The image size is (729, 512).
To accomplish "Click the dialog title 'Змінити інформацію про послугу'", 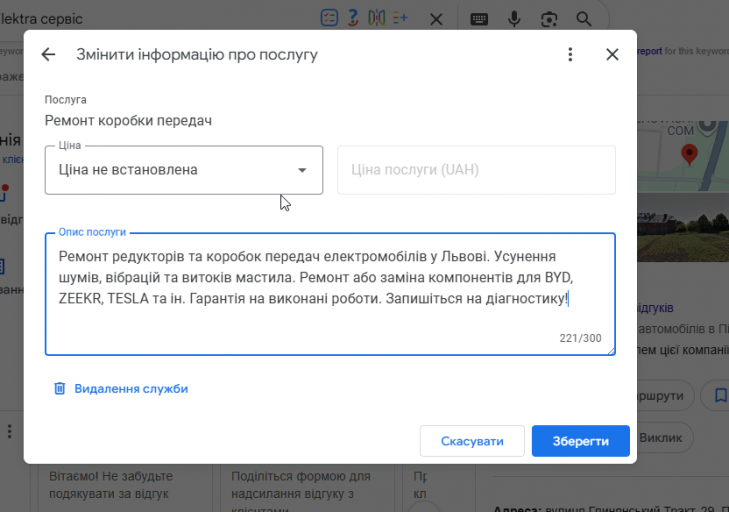I will pyautogui.click(x=197, y=54).
